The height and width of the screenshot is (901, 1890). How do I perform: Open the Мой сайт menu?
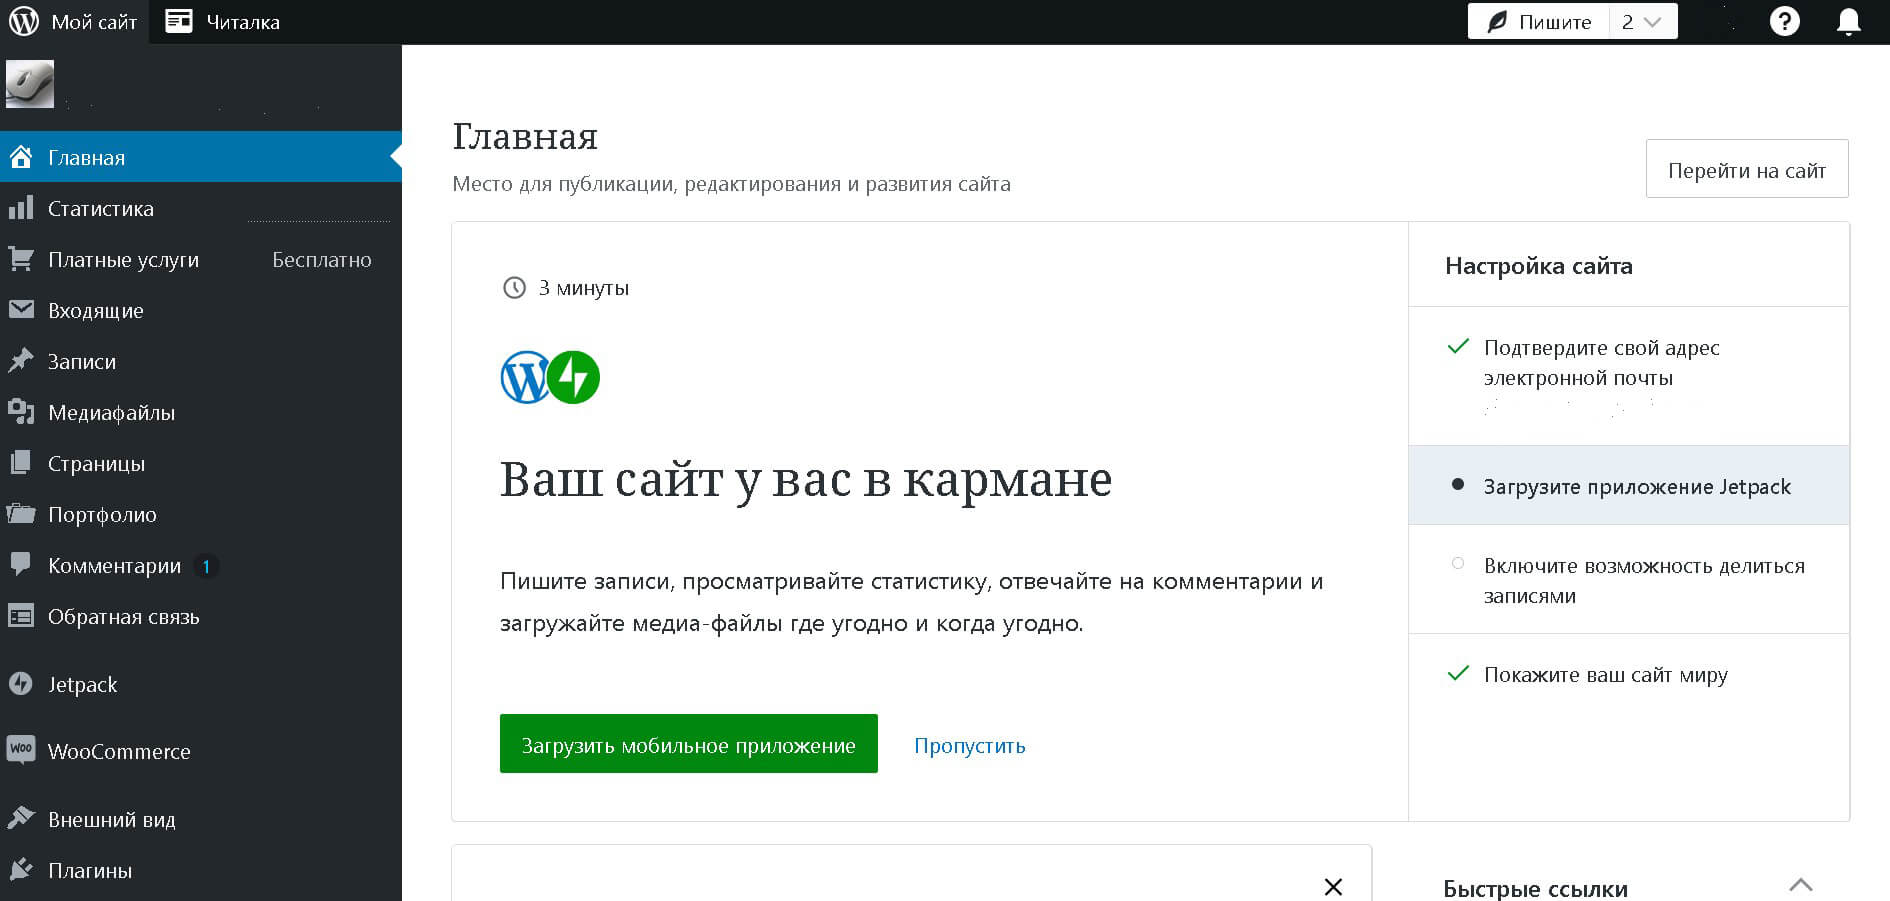74,22
